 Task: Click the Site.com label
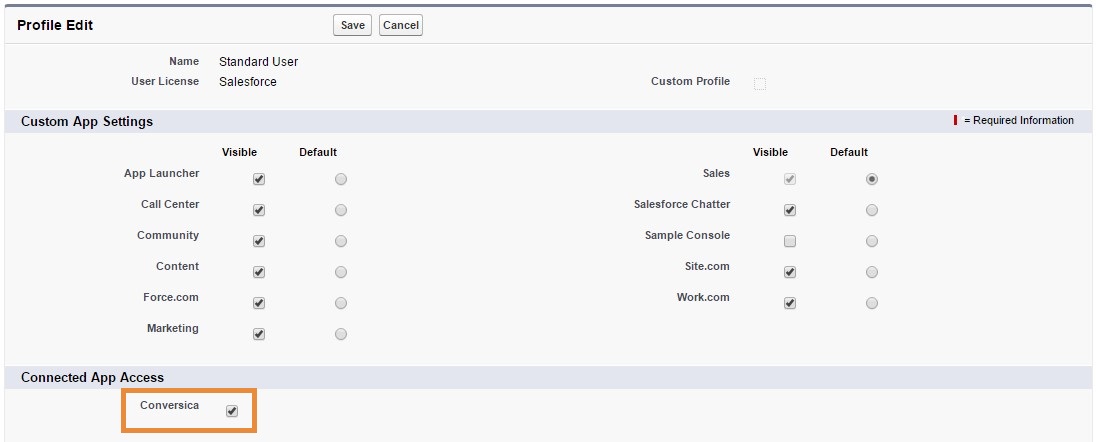tap(707, 266)
